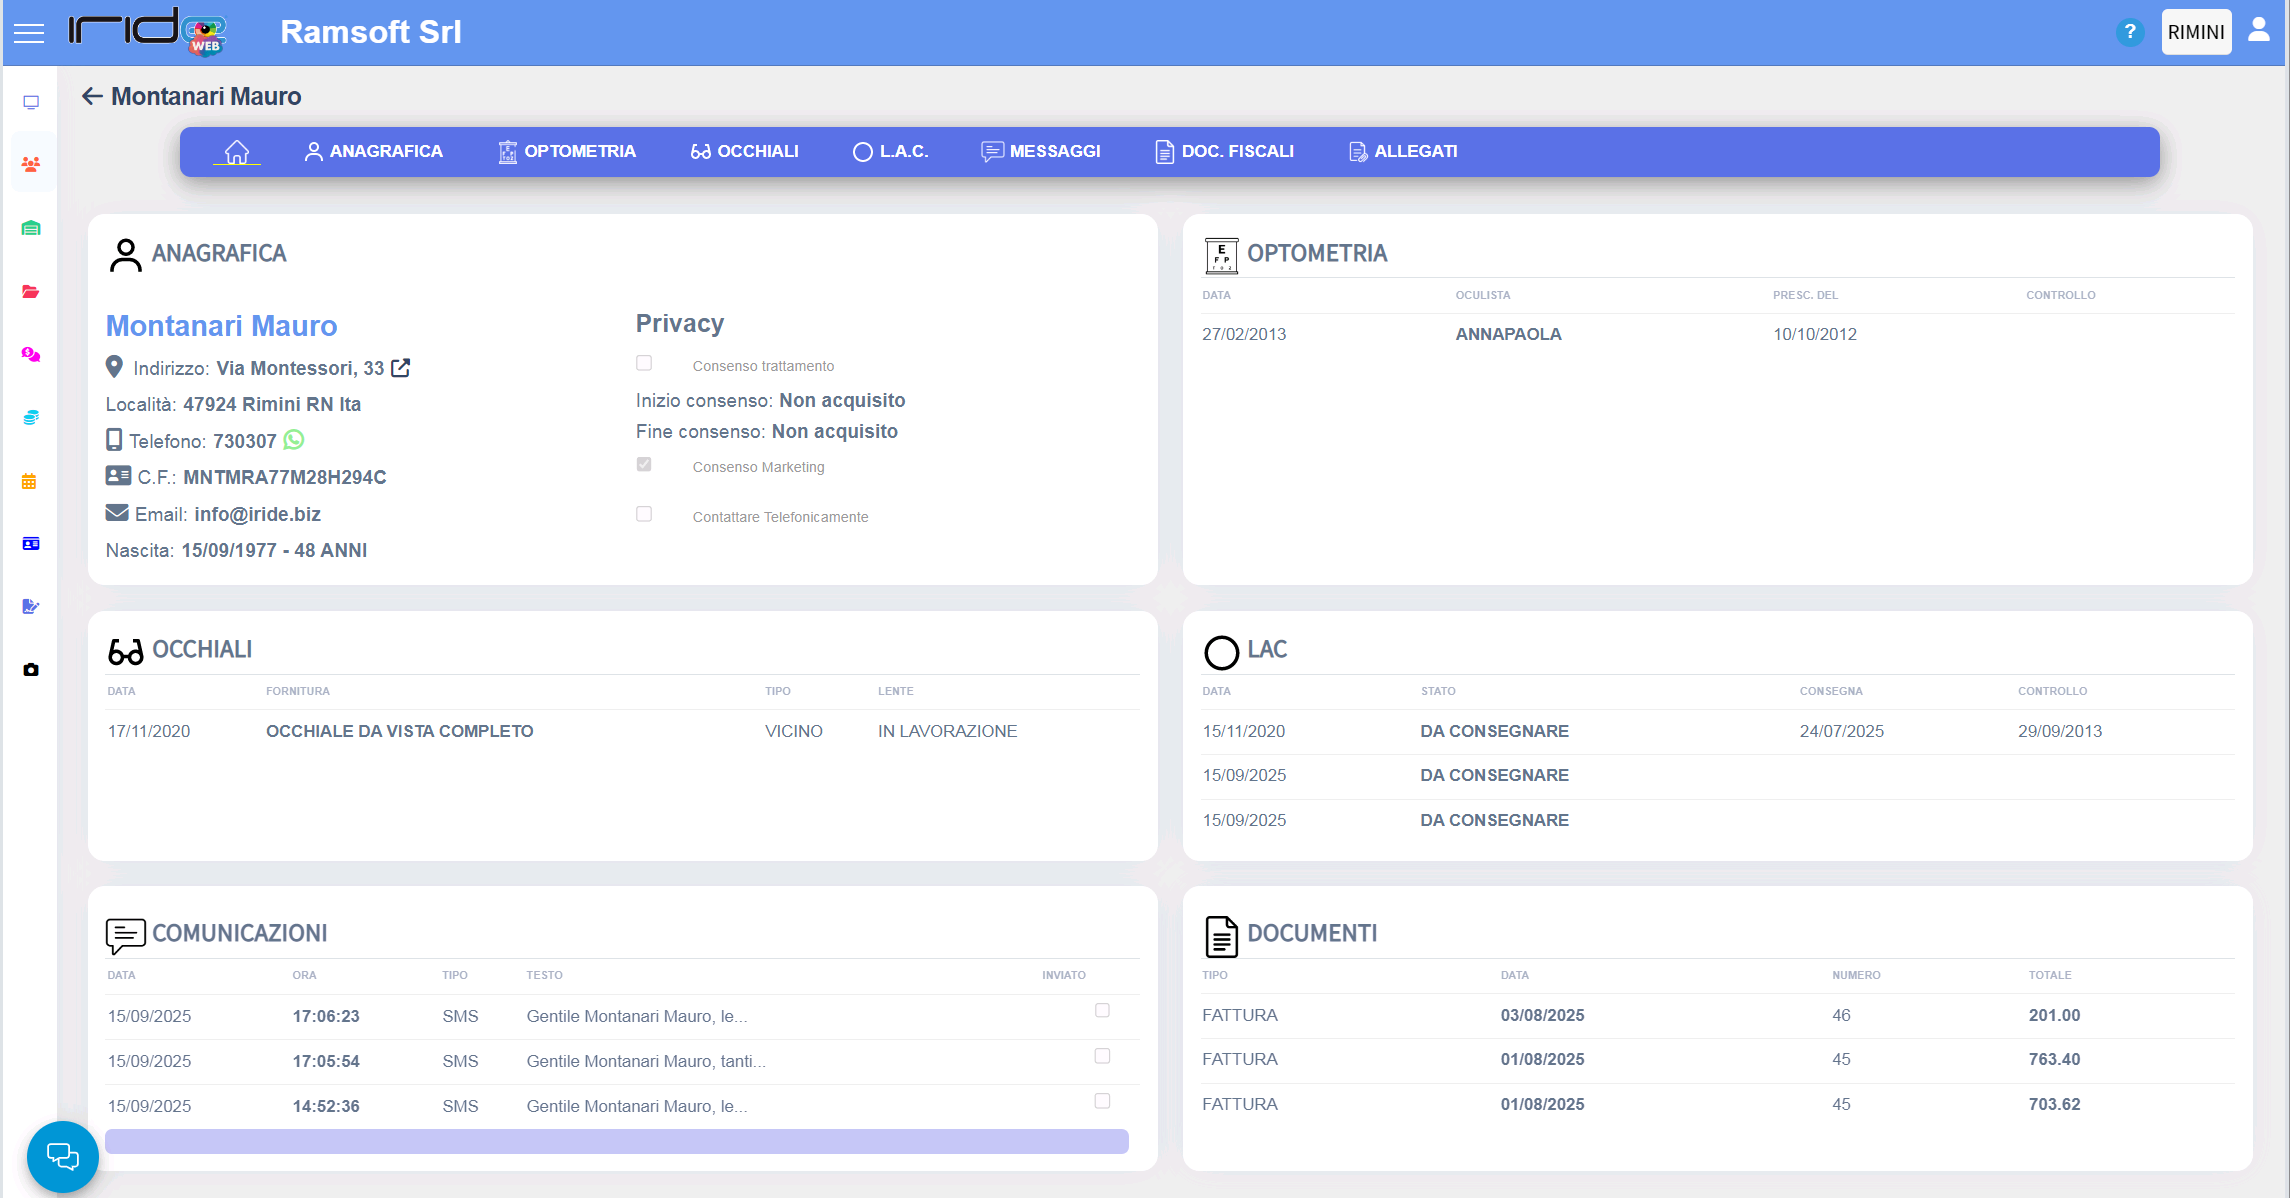Click the RIMINI location button

2196,32
